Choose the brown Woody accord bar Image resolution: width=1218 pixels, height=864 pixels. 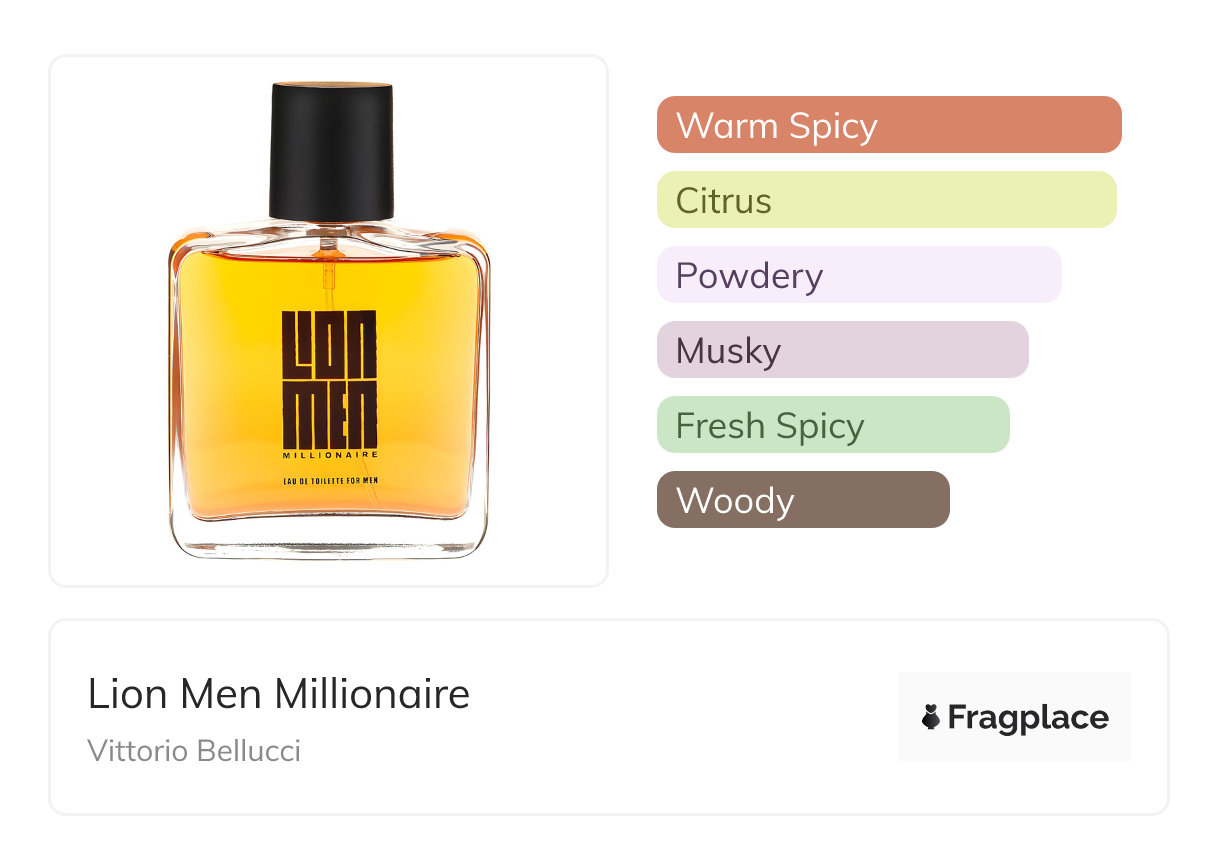(803, 500)
